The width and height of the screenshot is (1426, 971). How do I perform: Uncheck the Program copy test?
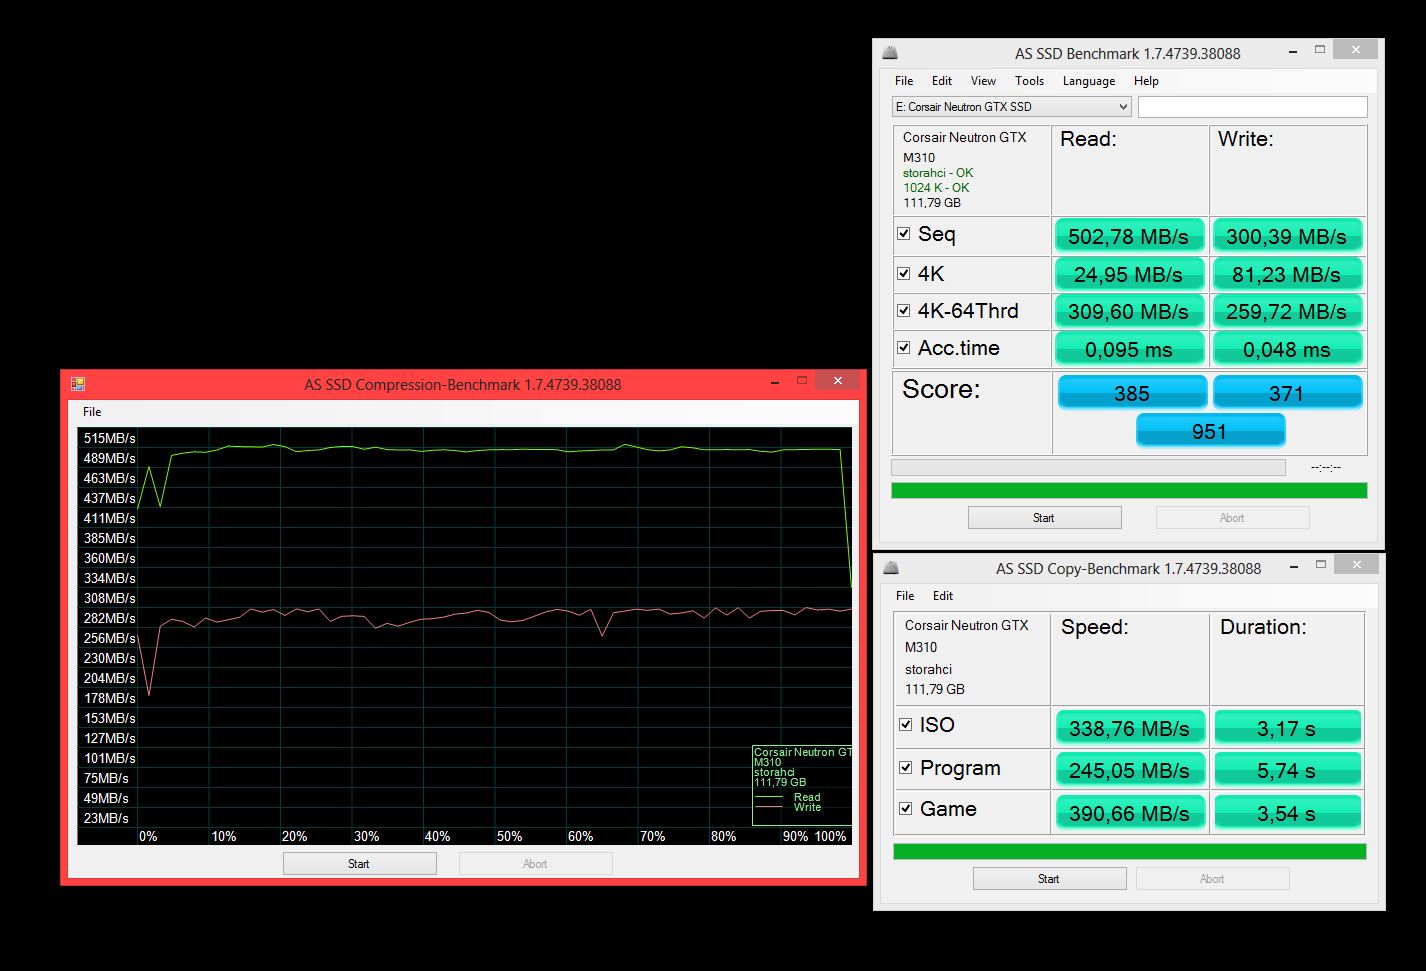point(906,767)
